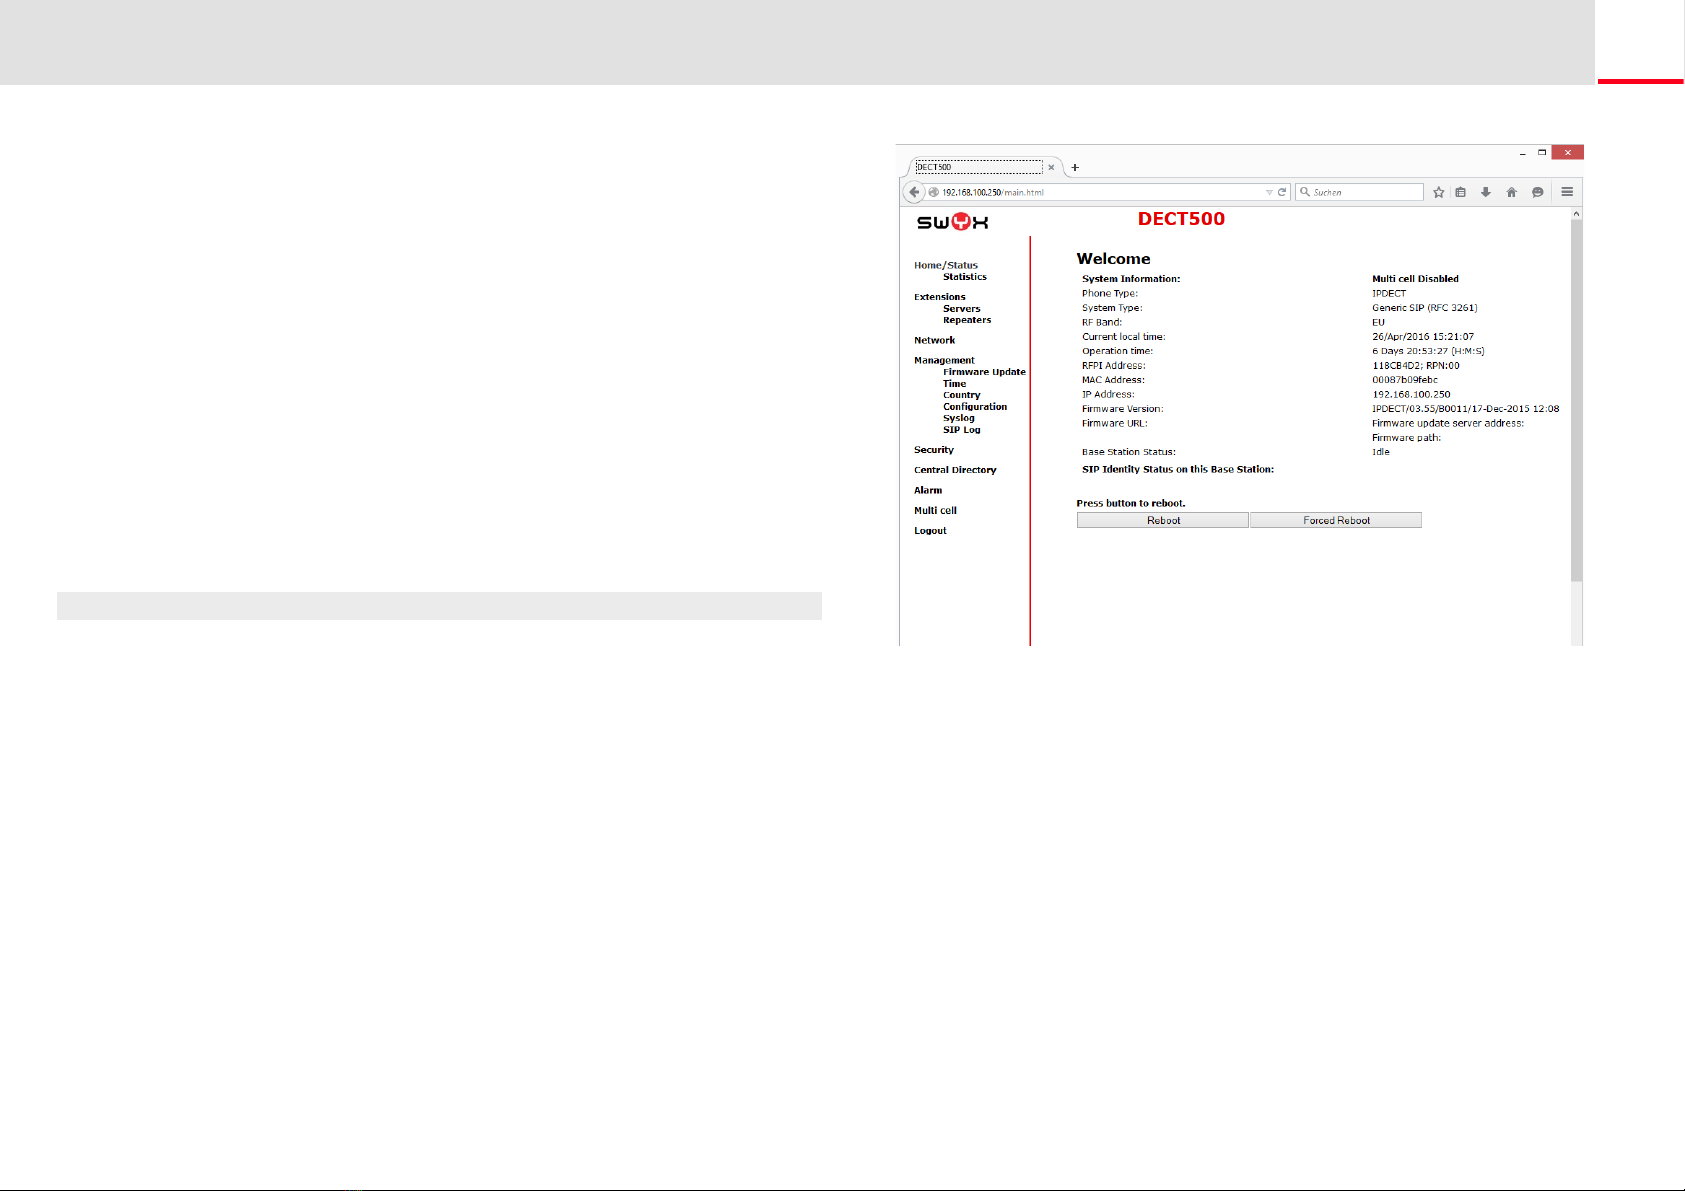Click the Welcome heading
This screenshot has height=1191, width=1685.
pos(1113,259)
